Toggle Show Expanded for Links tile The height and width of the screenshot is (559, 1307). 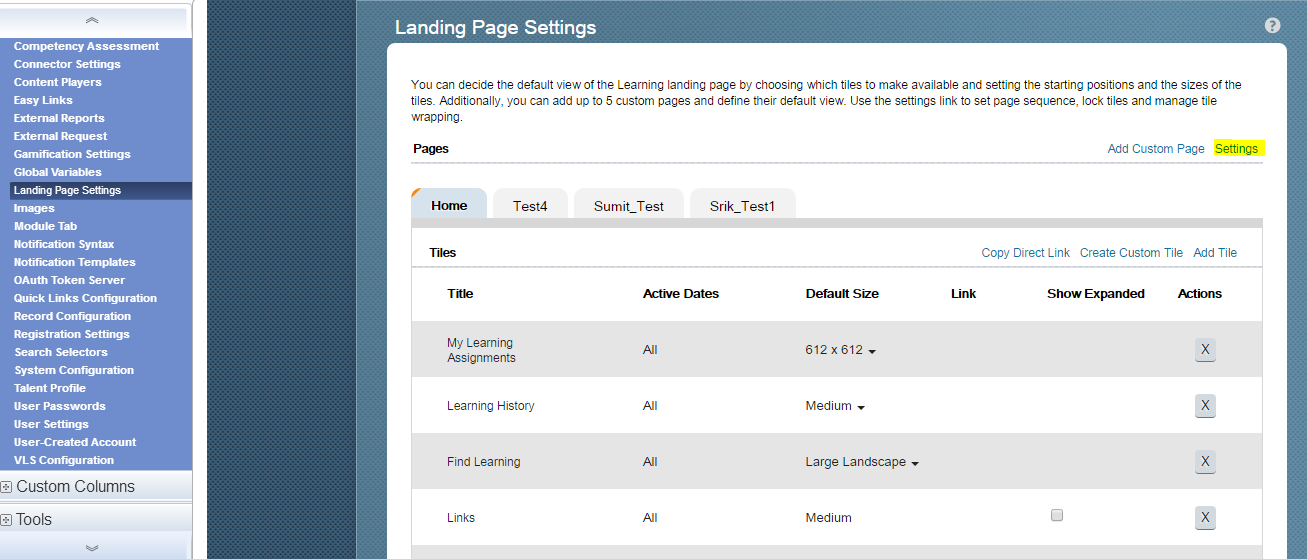point(1057,515)
